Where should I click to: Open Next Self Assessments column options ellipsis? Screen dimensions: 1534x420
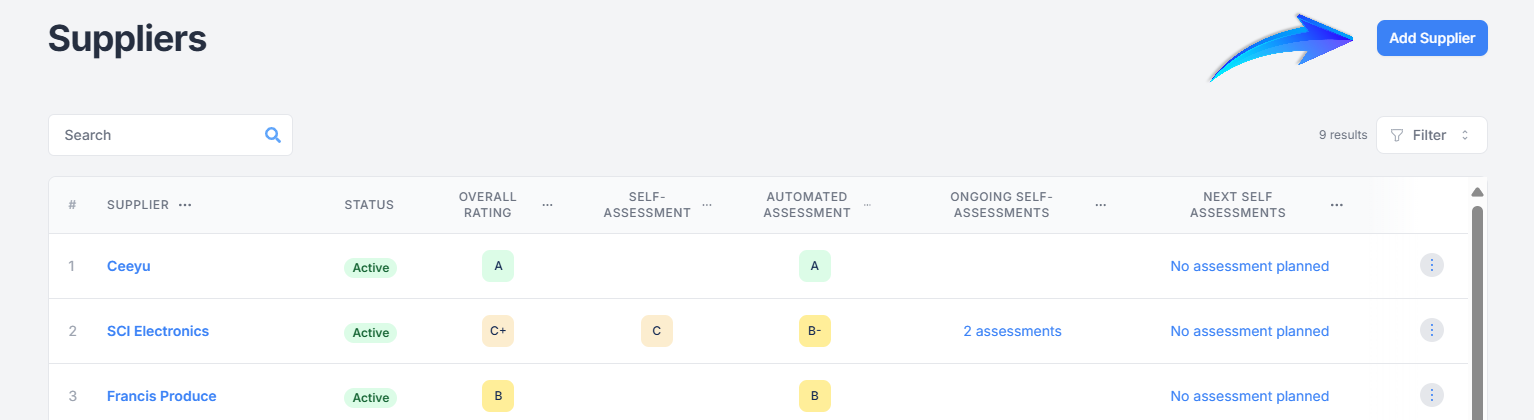point(1337,205)
